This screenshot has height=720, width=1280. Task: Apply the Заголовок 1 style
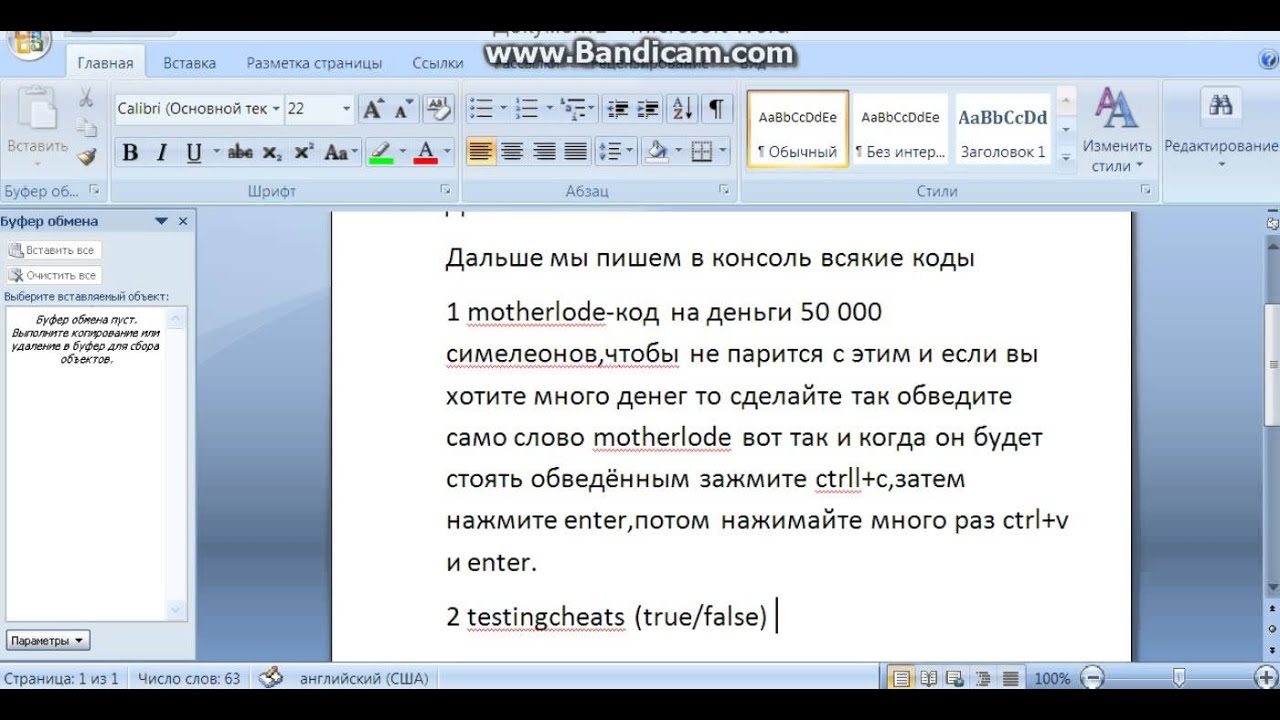pos(1002,129)
